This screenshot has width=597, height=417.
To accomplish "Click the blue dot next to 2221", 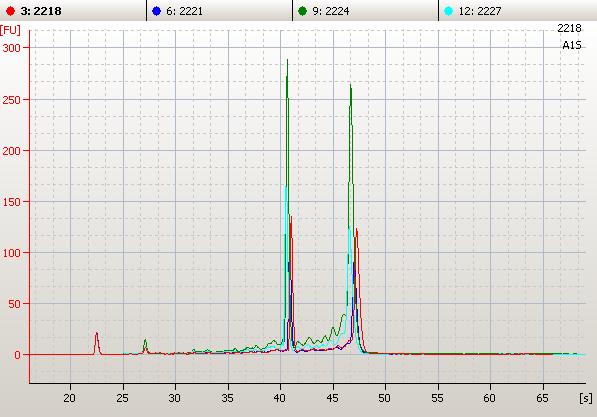I will click(156, 11).
